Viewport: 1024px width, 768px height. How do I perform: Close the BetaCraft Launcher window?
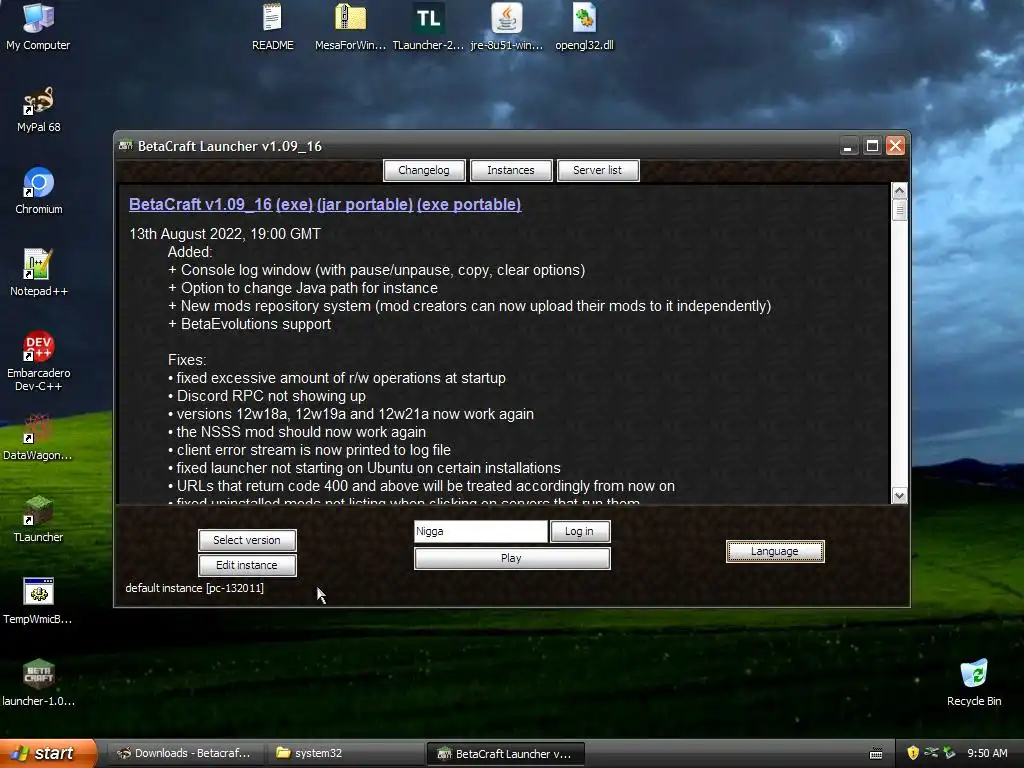tap(895, 146)
